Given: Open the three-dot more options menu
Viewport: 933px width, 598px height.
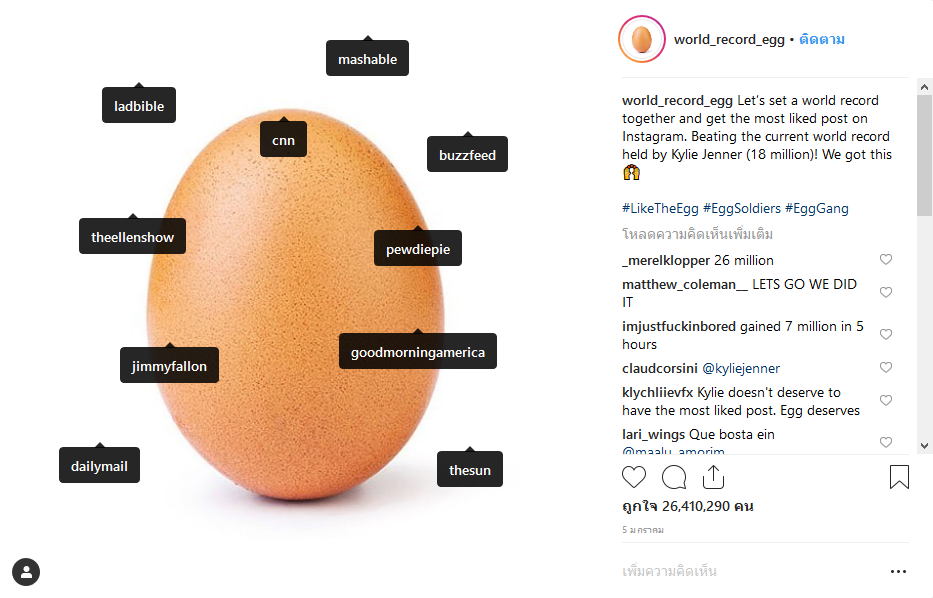Looking at the screenshot, I should point(898,572).
